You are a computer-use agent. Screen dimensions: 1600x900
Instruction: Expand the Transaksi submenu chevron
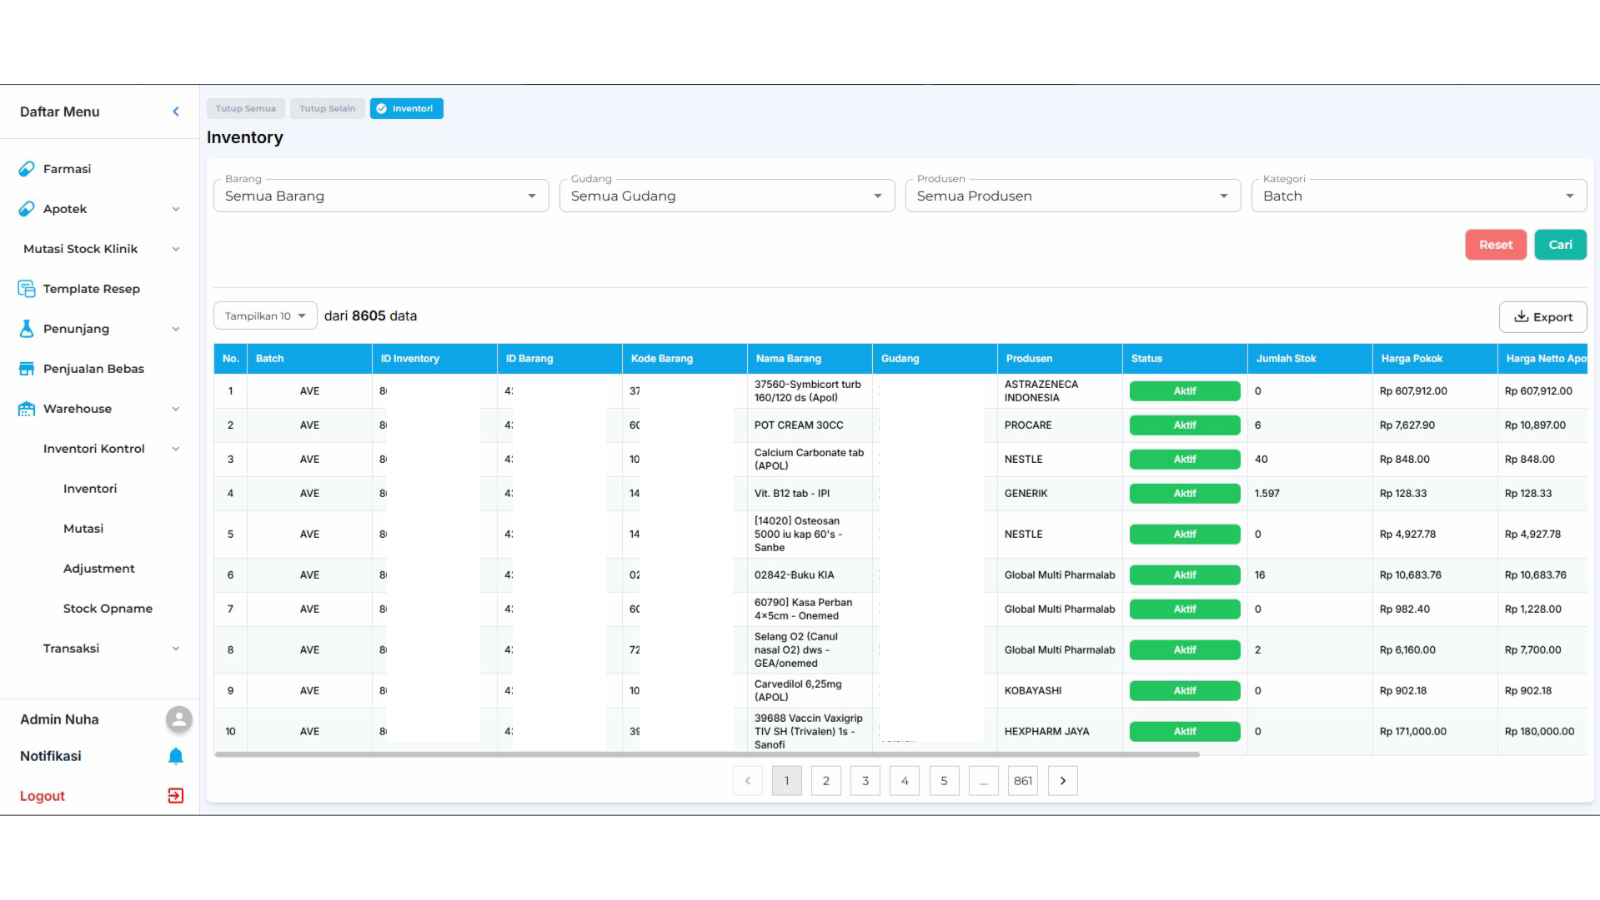(176, 649)
